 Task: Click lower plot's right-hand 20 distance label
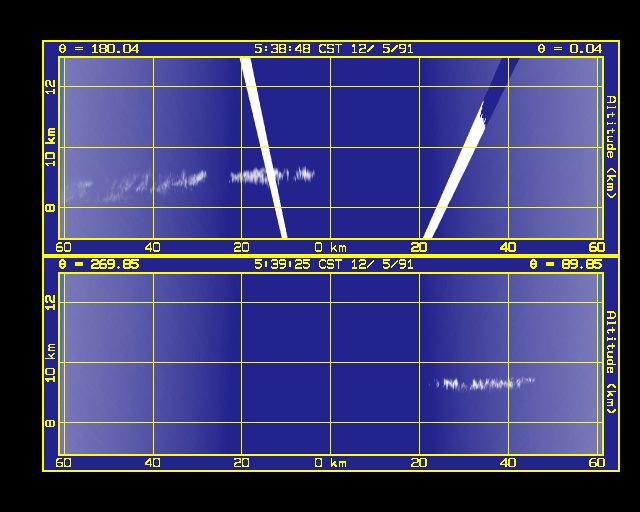[419, 463]
